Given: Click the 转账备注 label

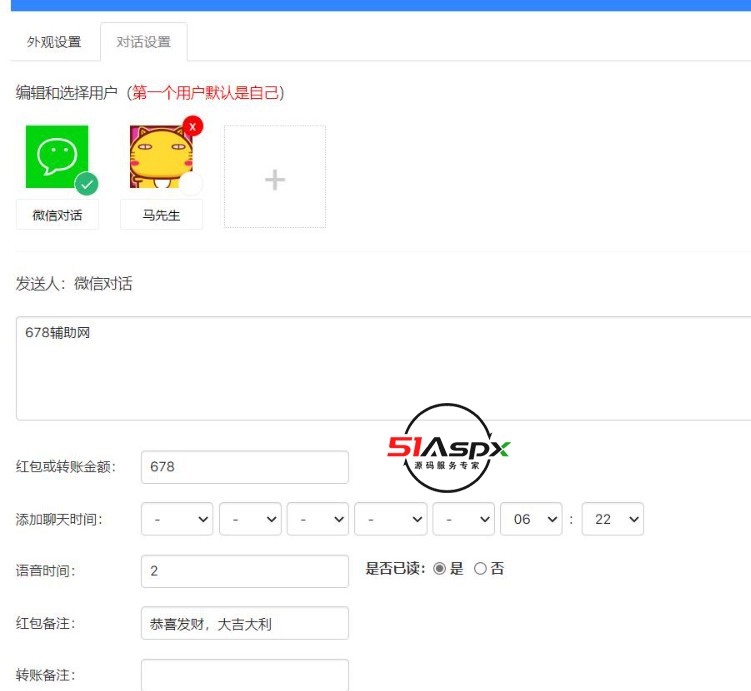Looking at the screenshot, I should pyautogui.click(x=46, y=675).
